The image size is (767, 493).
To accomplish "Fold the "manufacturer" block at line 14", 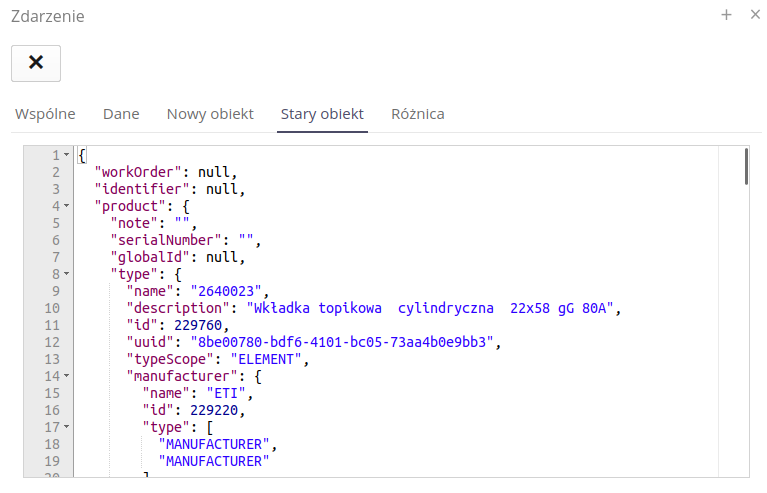I will (66, 376).
